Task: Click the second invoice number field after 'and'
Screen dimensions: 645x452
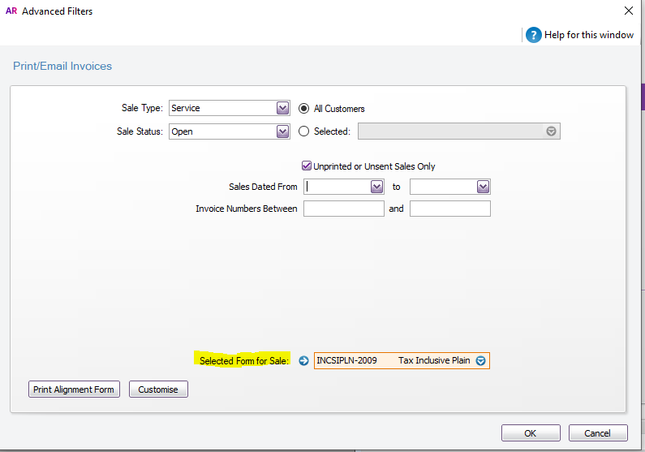Action: [x=450, y=208]
